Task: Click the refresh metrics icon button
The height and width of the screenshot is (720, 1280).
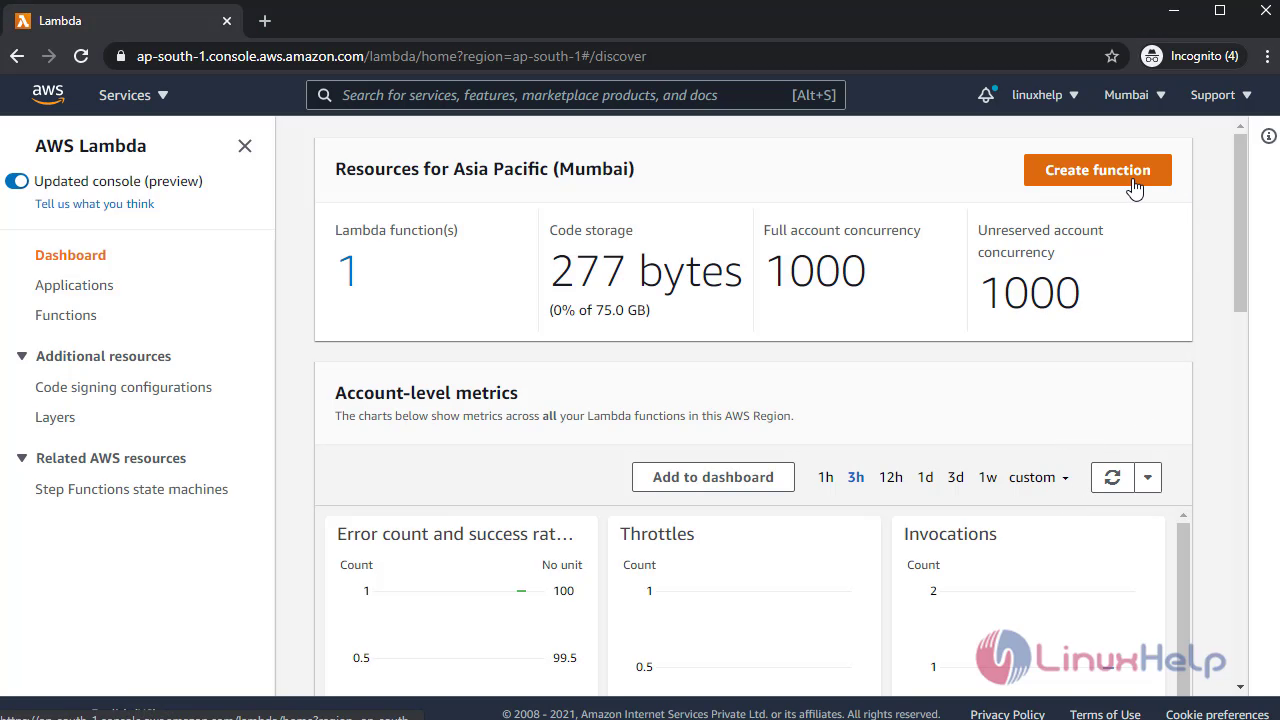Action: tap(1112, 477)
